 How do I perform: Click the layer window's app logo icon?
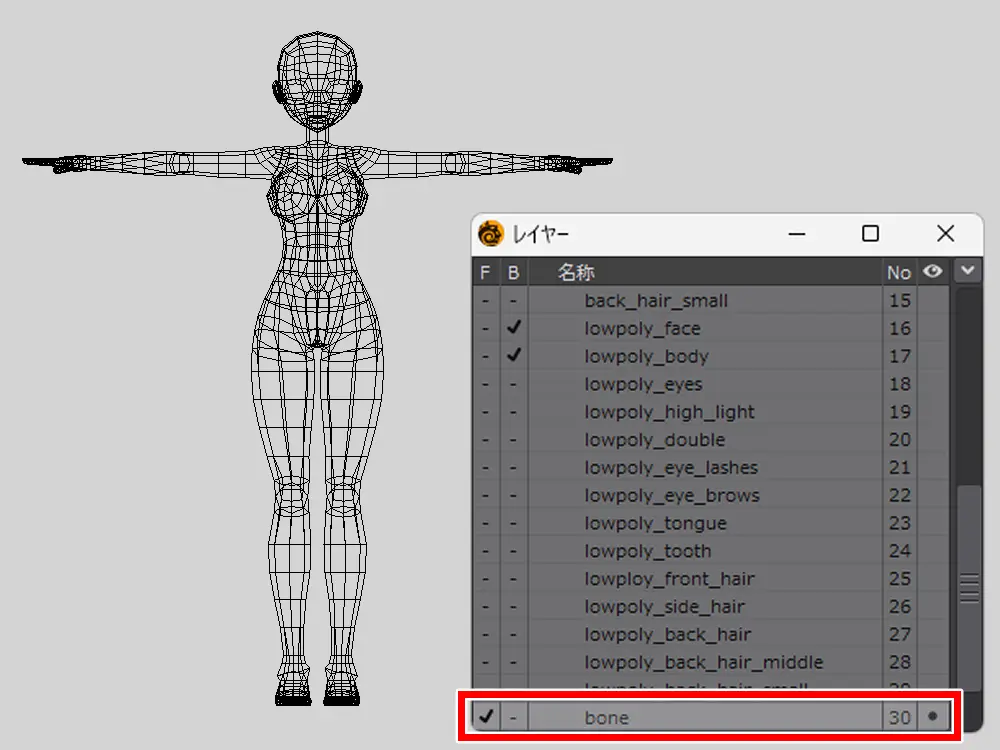pyautogui.click(x=491, y=234)
